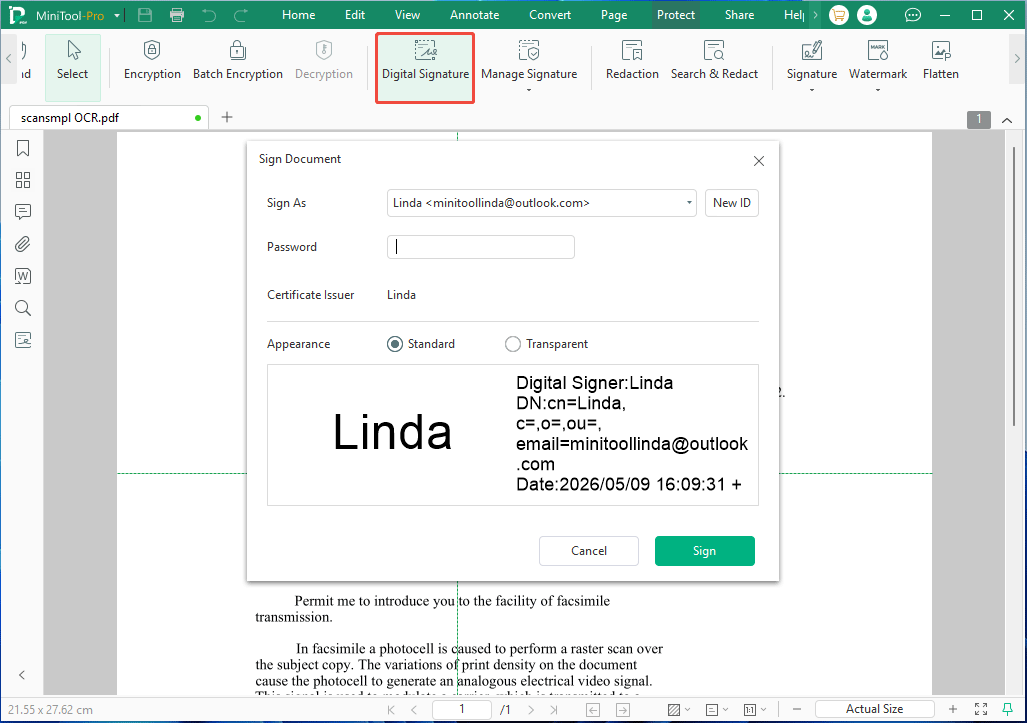Focus the Password input field

(x=481, y=247)
